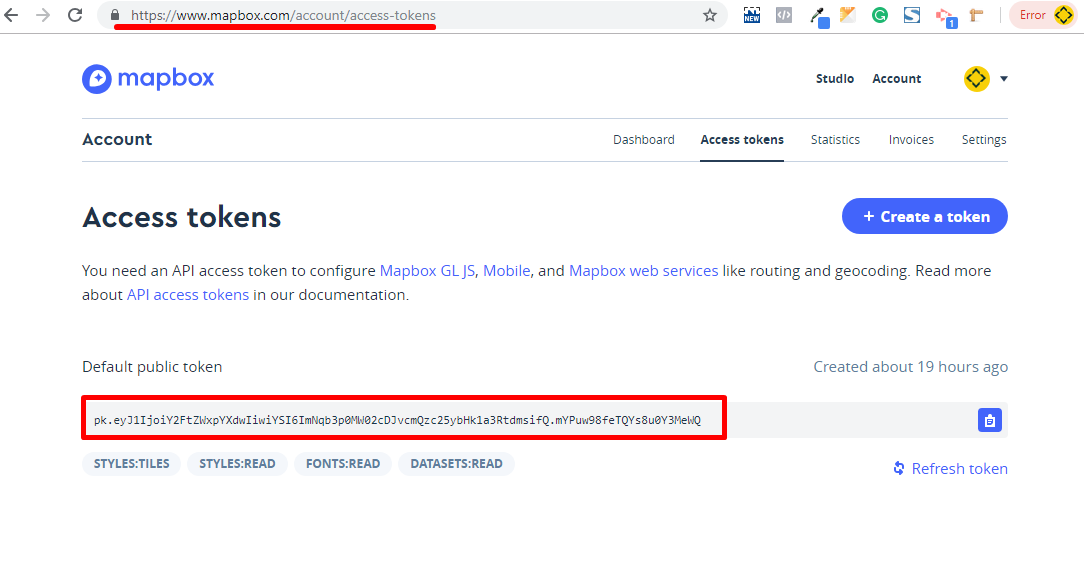
Task: Open the Invoices tab
Action: click(911, 140)
